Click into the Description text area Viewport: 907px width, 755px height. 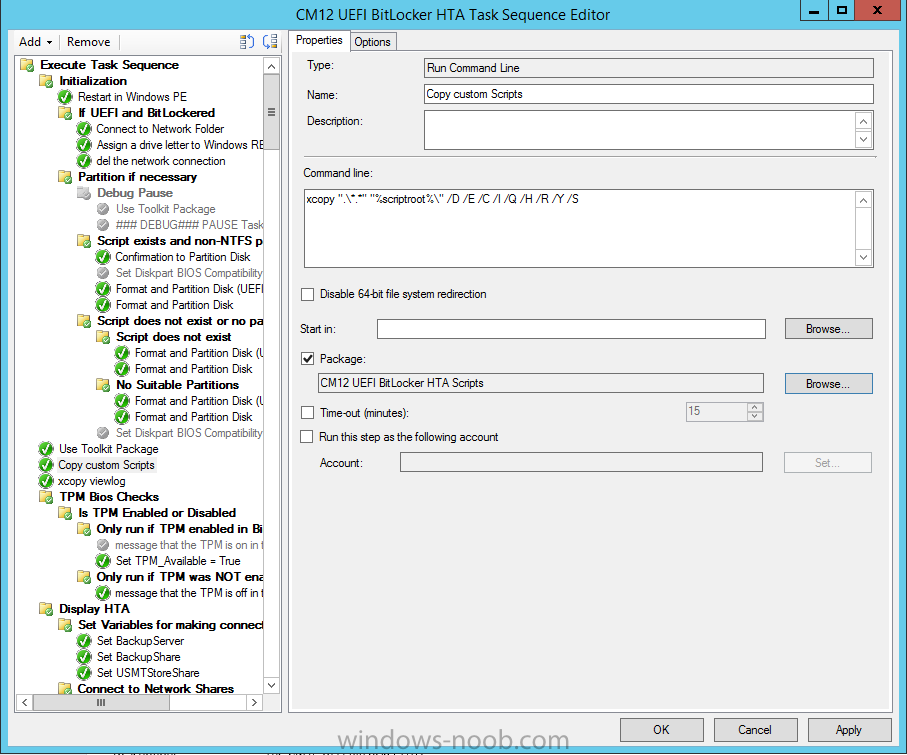point(640,130)
